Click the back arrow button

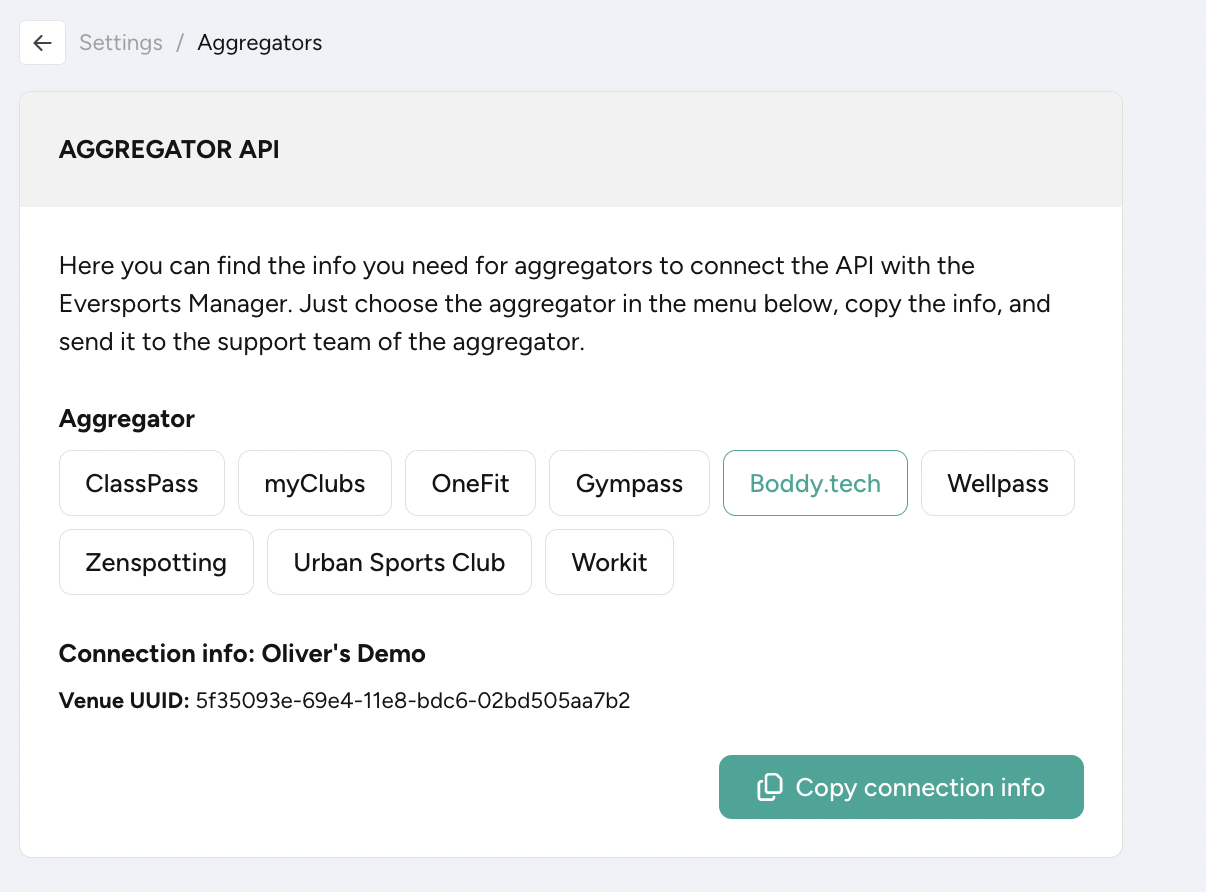coord(42,43)
